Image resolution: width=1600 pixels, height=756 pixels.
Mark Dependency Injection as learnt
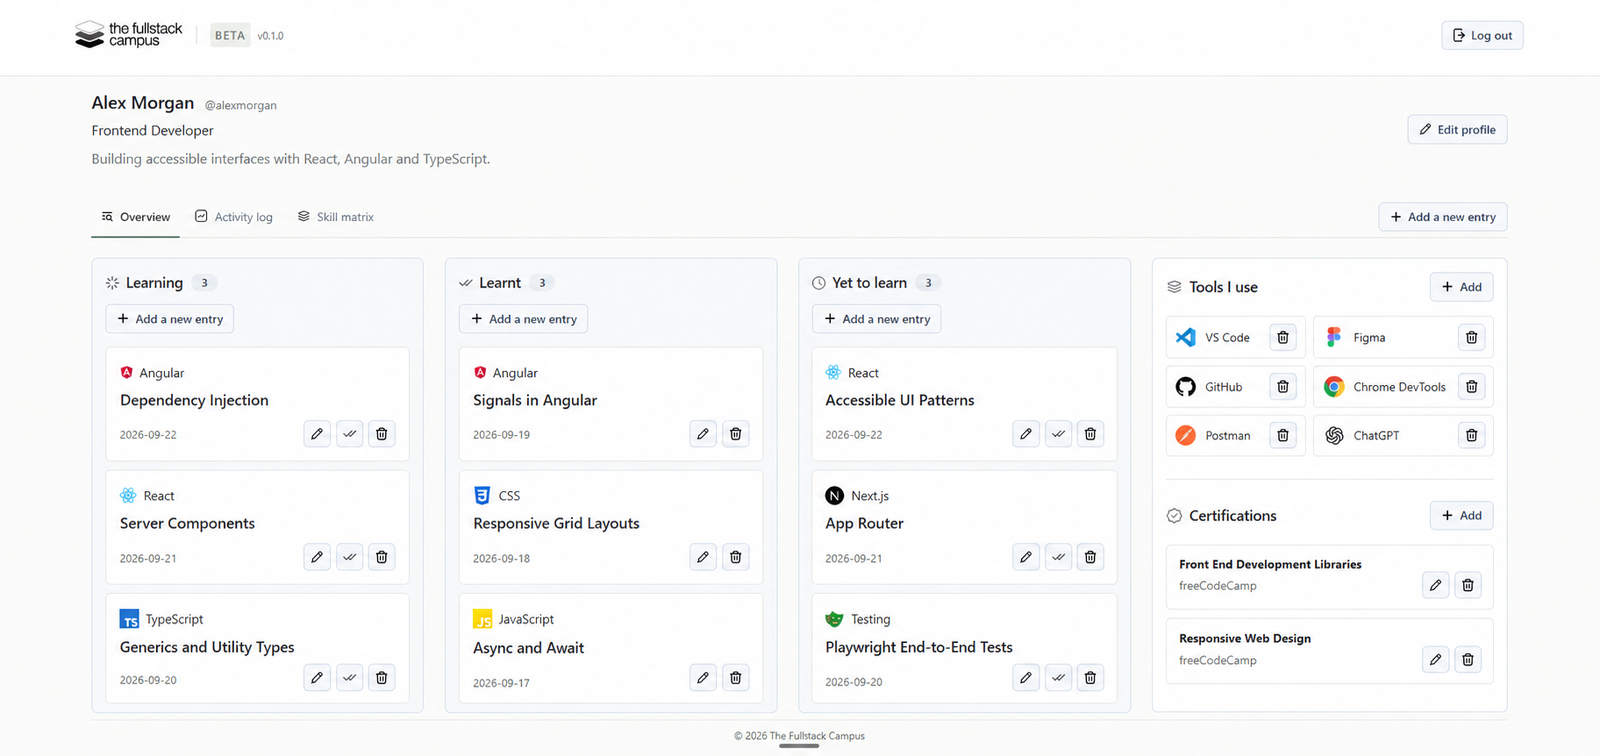(x=349, y=434)
